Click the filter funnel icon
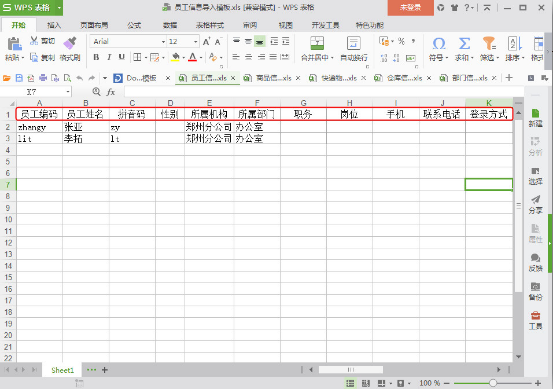 pos(489,43)
